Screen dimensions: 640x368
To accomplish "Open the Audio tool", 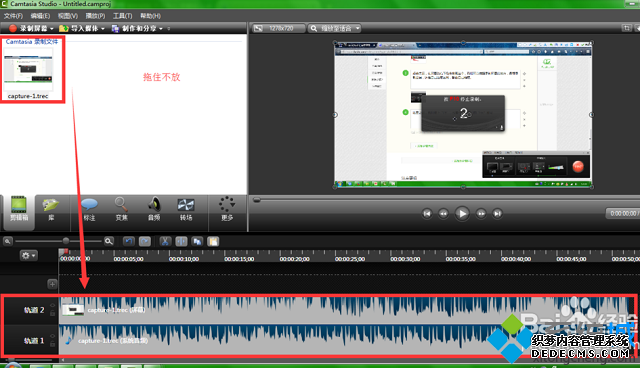I will coord(154,209).
